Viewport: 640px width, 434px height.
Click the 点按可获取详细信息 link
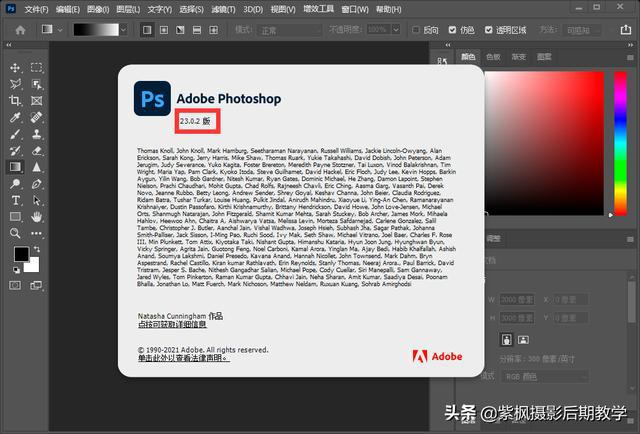[172, 325]
